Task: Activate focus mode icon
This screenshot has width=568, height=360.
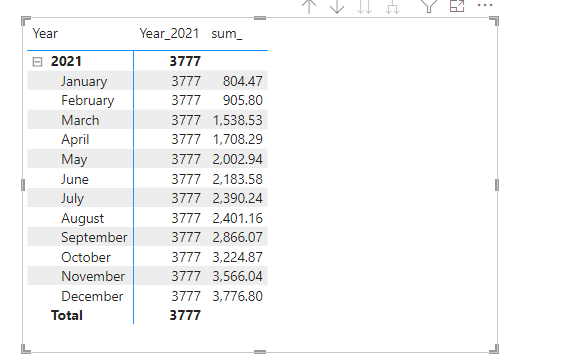Action: point(457,5)
